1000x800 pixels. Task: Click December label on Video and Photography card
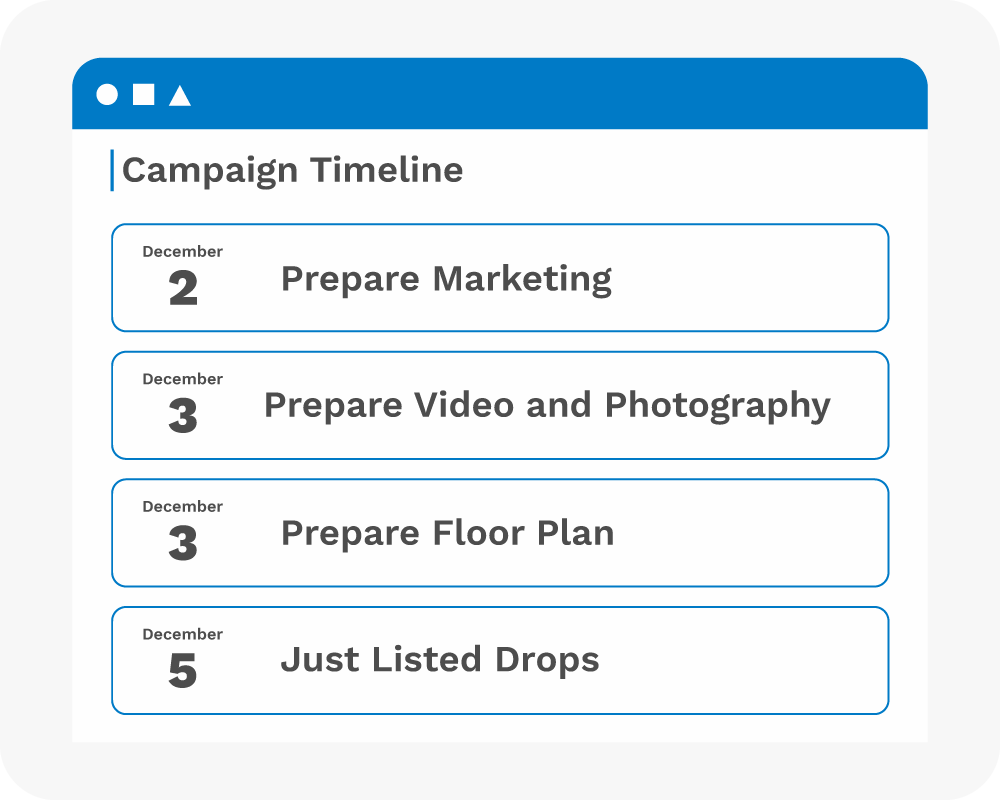pos(182,379)
